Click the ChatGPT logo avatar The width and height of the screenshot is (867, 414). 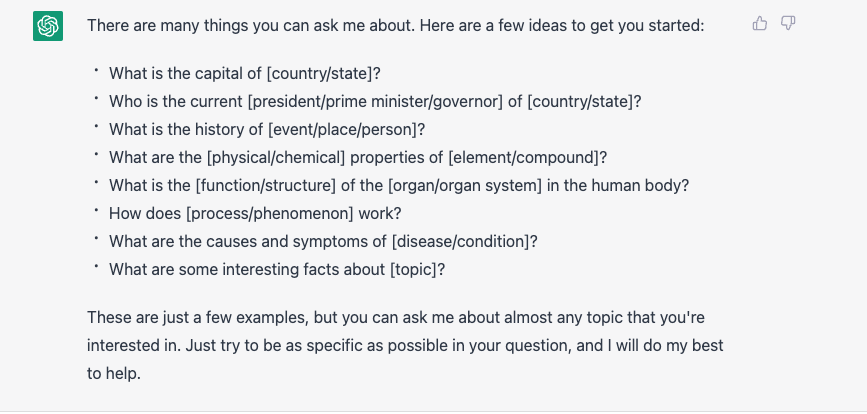[x=48, y=26]
